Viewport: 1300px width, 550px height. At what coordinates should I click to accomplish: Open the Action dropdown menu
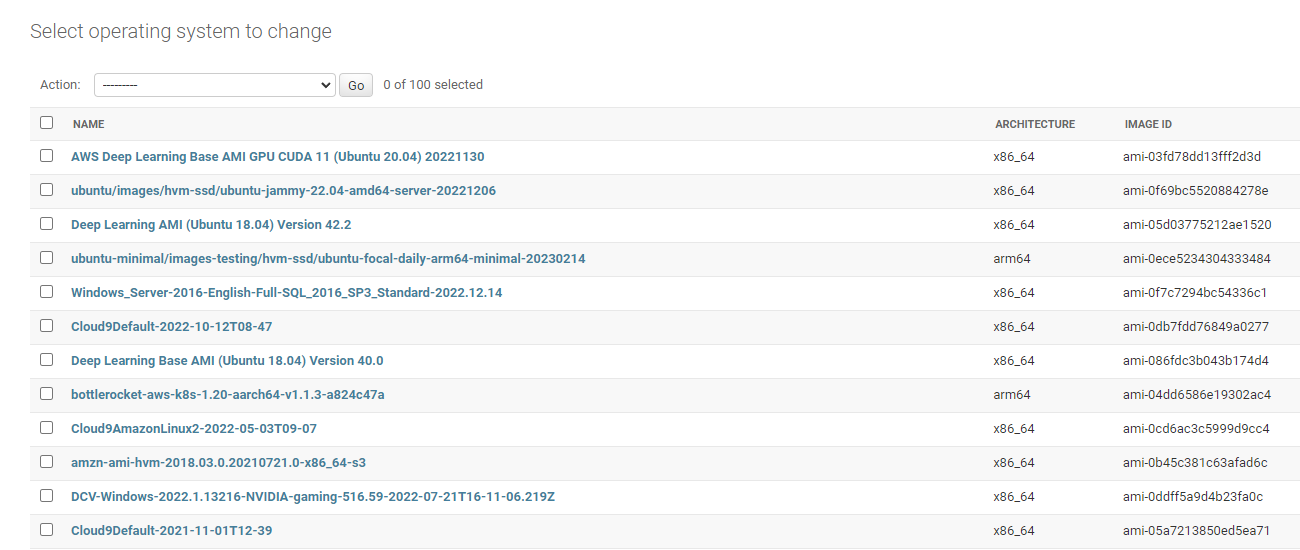pos(214,85)
